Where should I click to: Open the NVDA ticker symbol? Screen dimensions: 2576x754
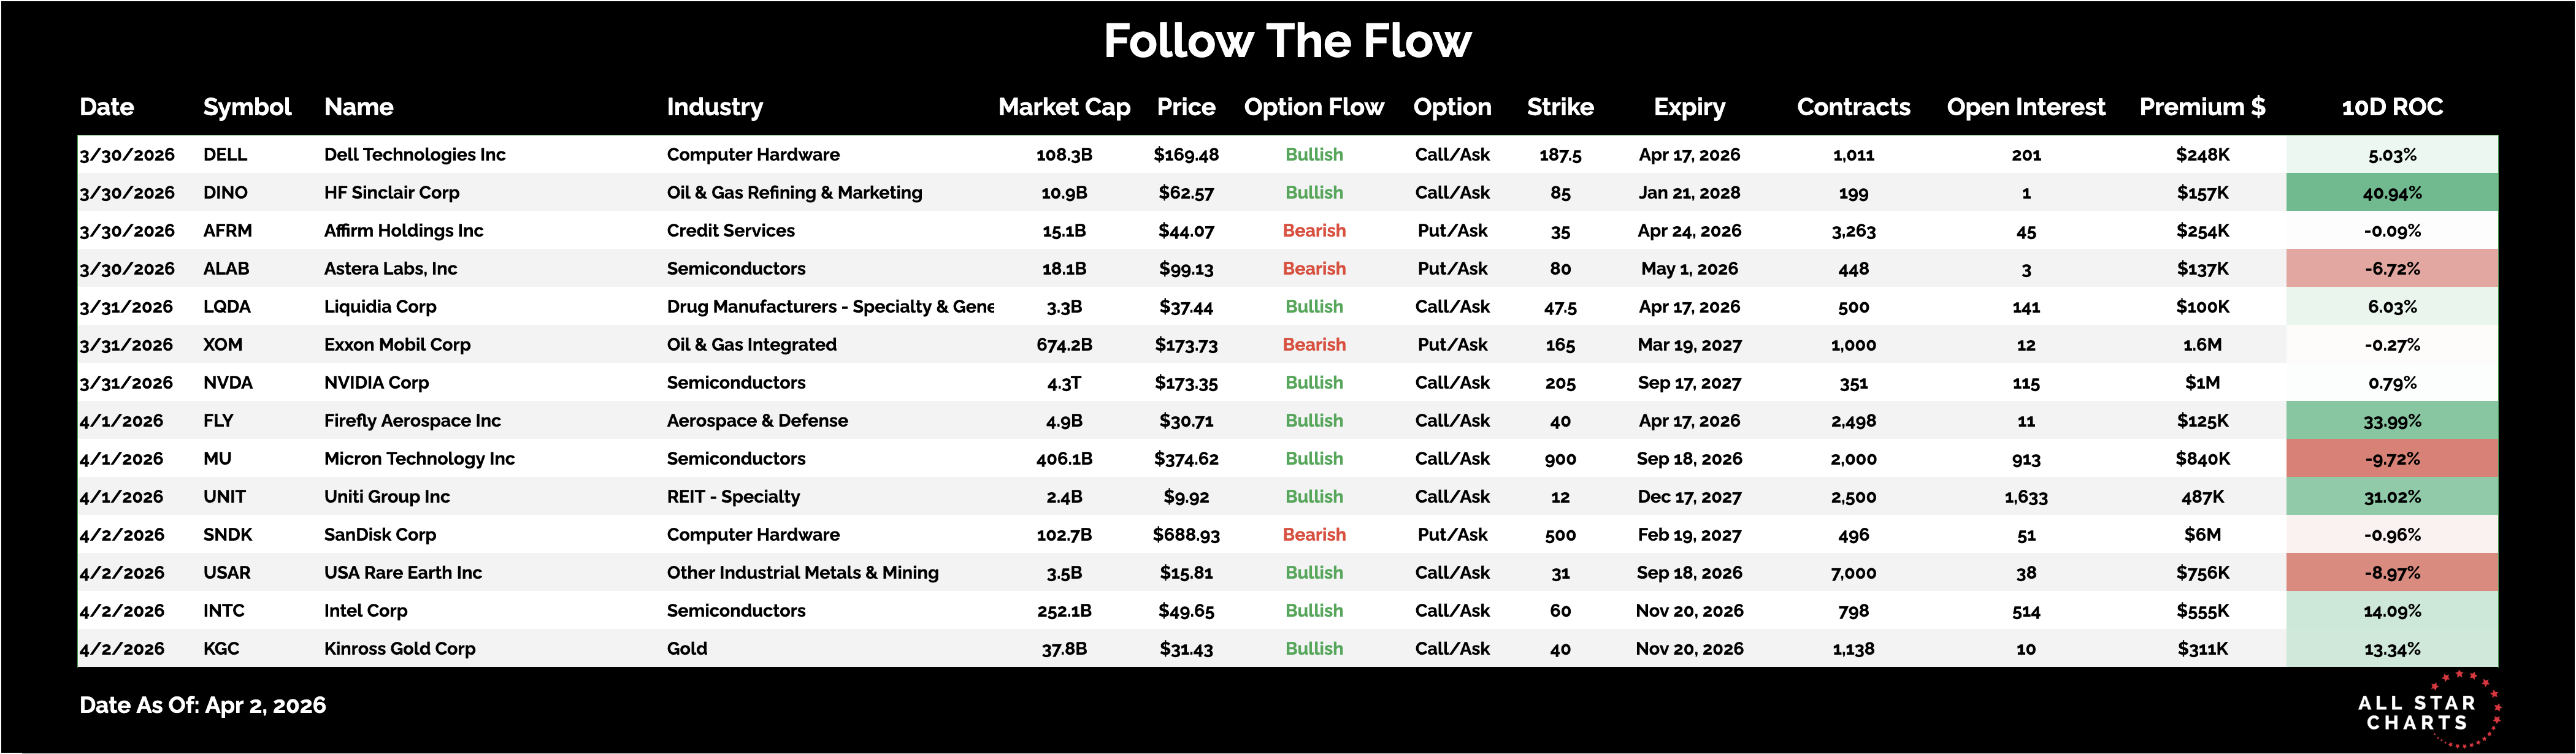coord(228,383)
